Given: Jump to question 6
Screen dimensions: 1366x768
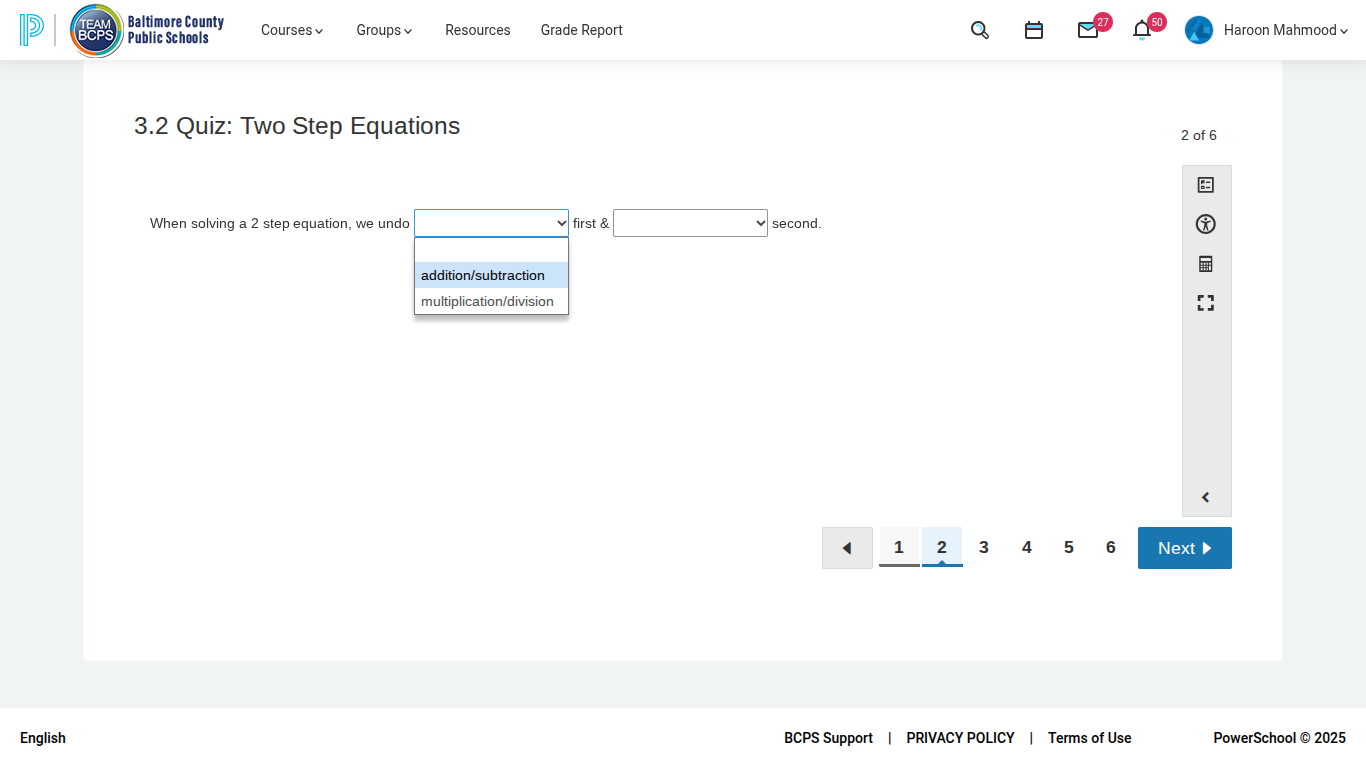Looking at the screenshot, I should pyautogui.click(x=1111, y=547).
